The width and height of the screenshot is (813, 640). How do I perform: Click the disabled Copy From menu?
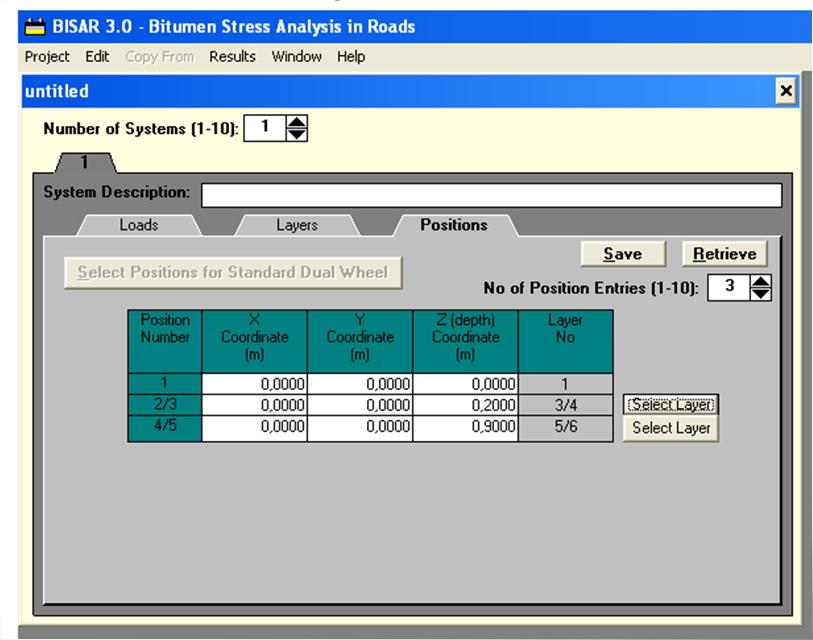pyautogui.click(x=159, y=57)
